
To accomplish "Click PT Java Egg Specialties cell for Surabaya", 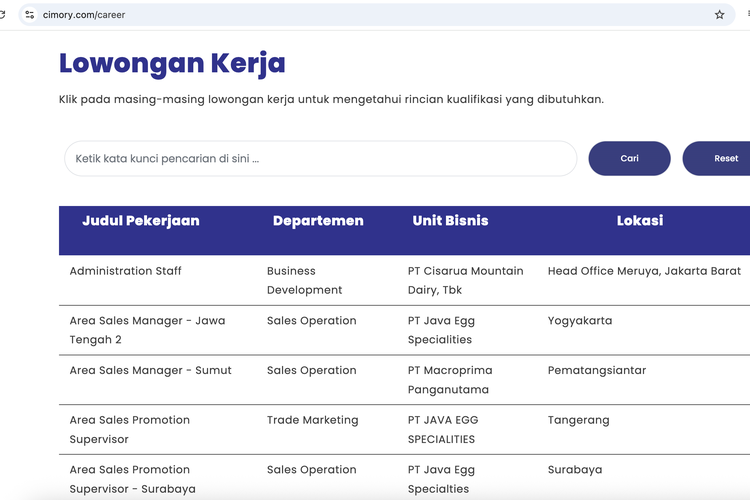I will point(441,479).
